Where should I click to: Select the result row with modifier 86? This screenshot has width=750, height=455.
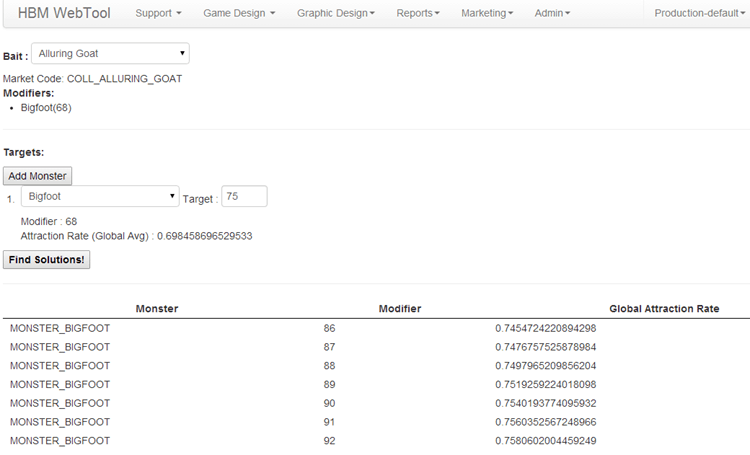330,328
